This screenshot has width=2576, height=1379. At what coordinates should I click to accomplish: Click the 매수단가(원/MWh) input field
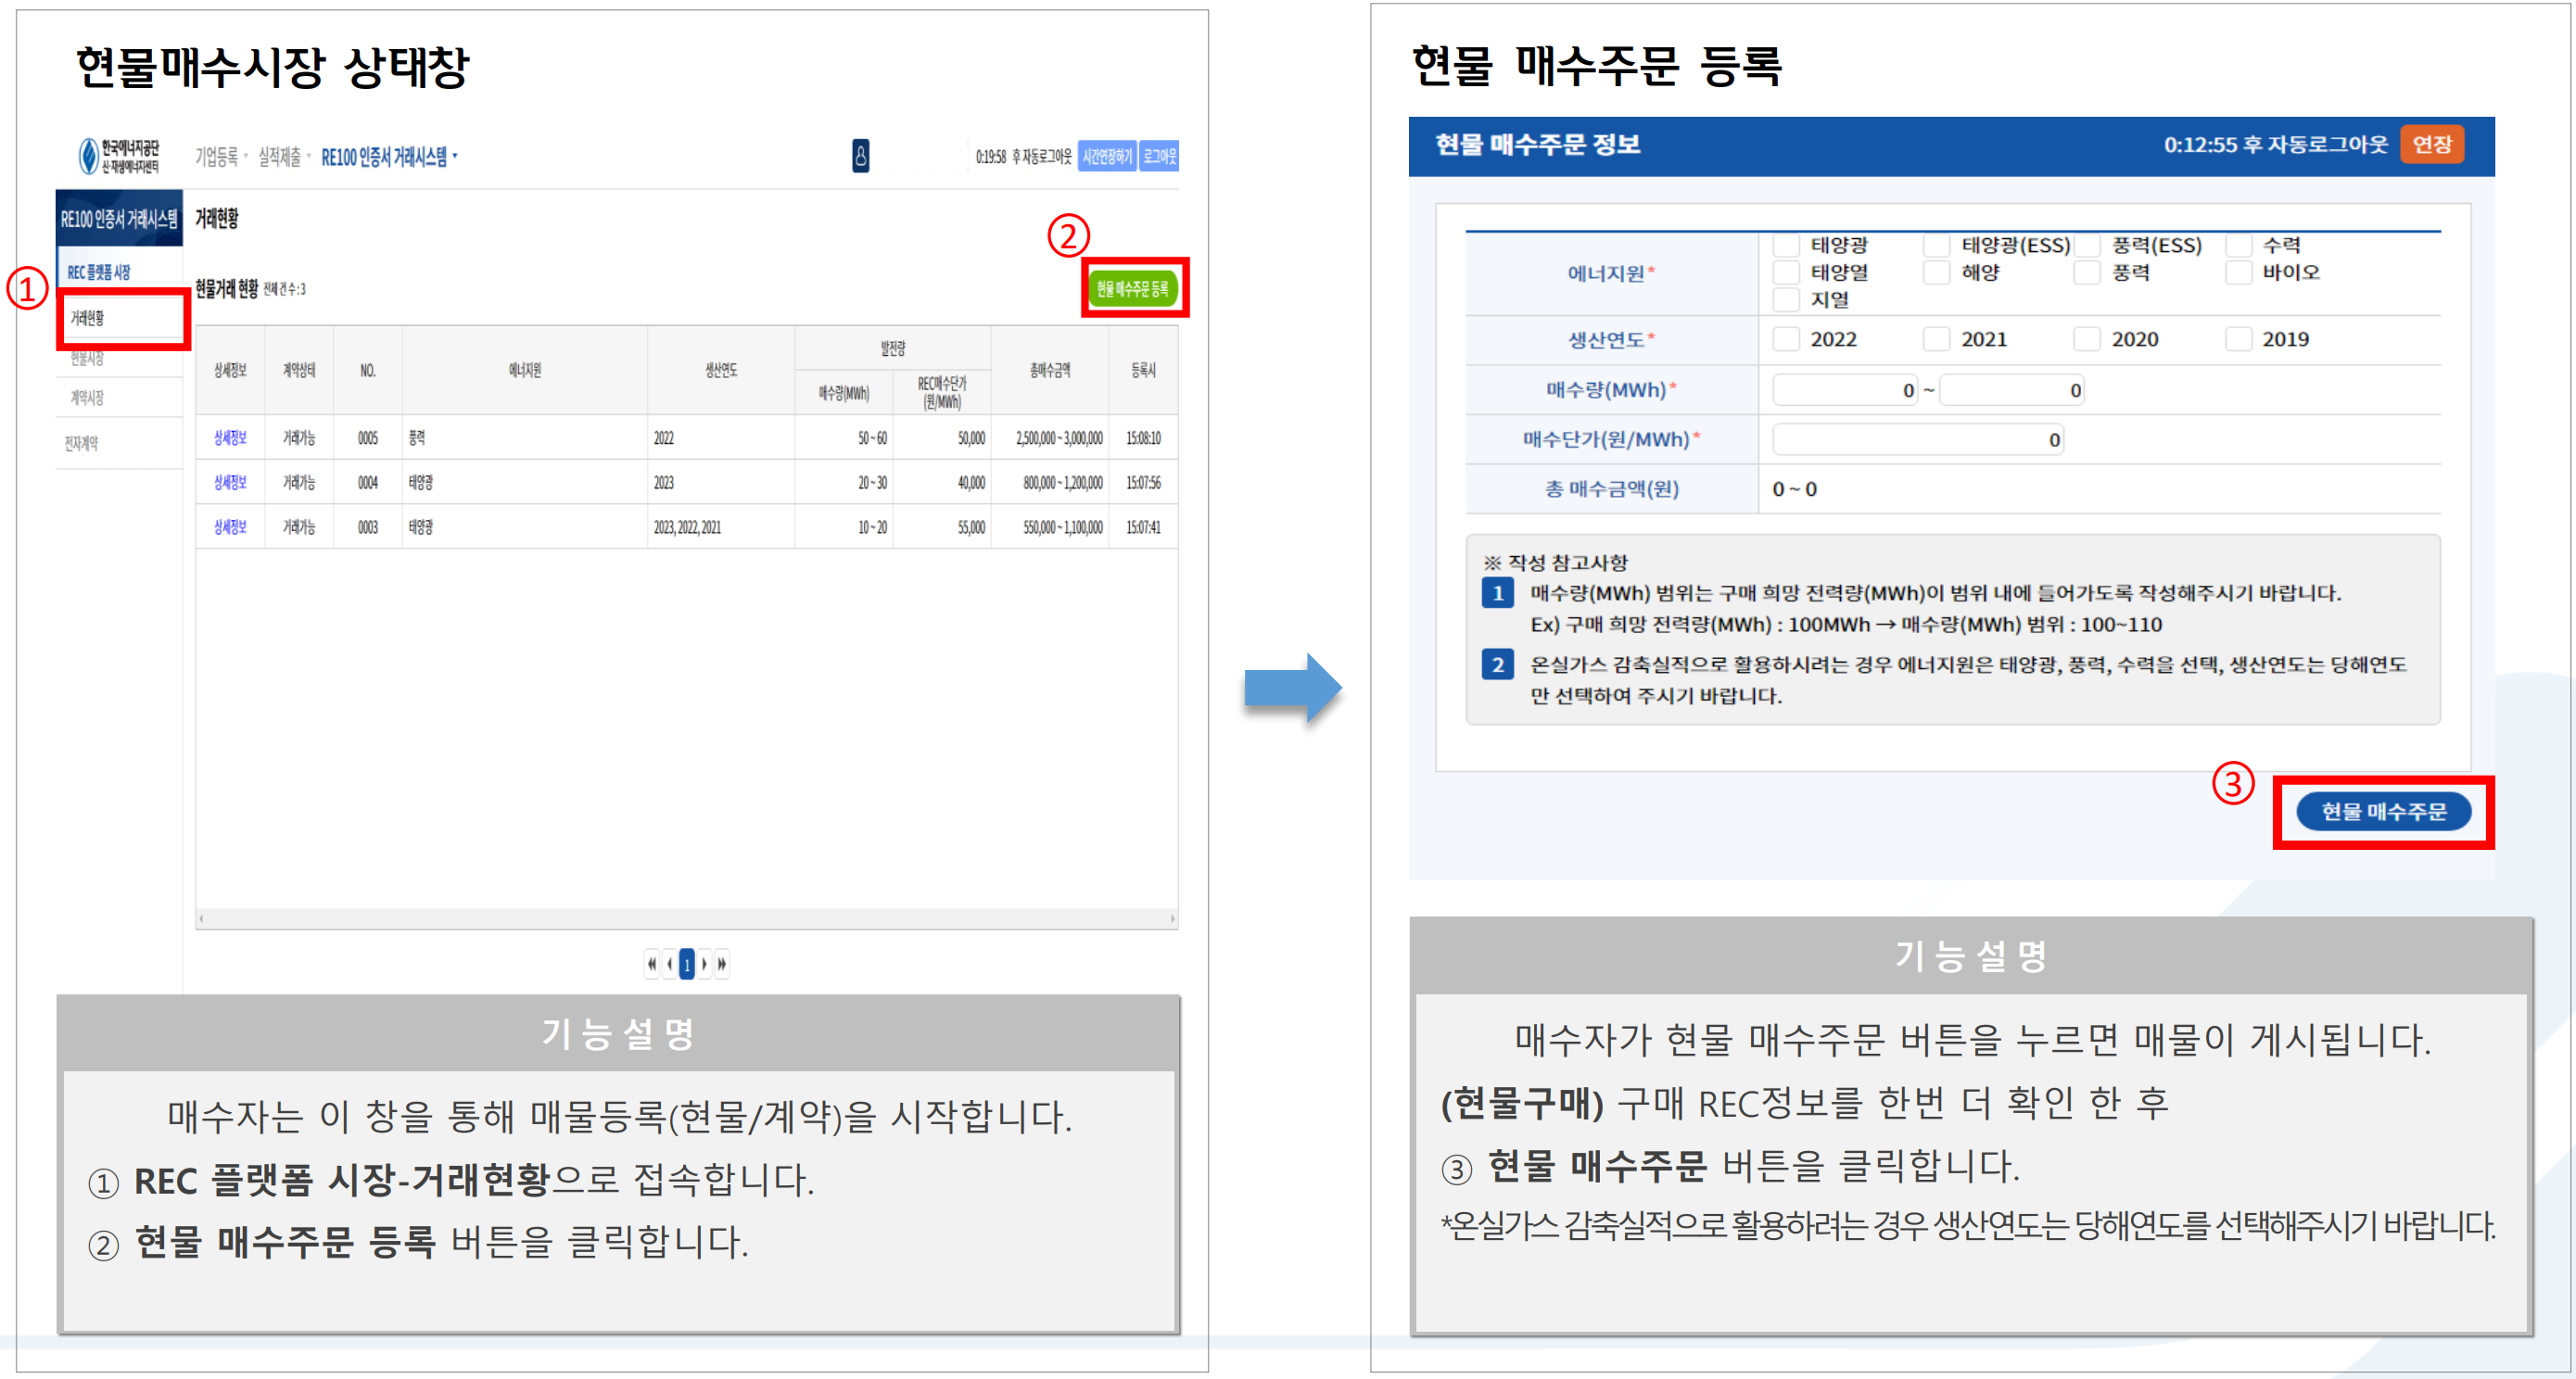point(1917,440)
